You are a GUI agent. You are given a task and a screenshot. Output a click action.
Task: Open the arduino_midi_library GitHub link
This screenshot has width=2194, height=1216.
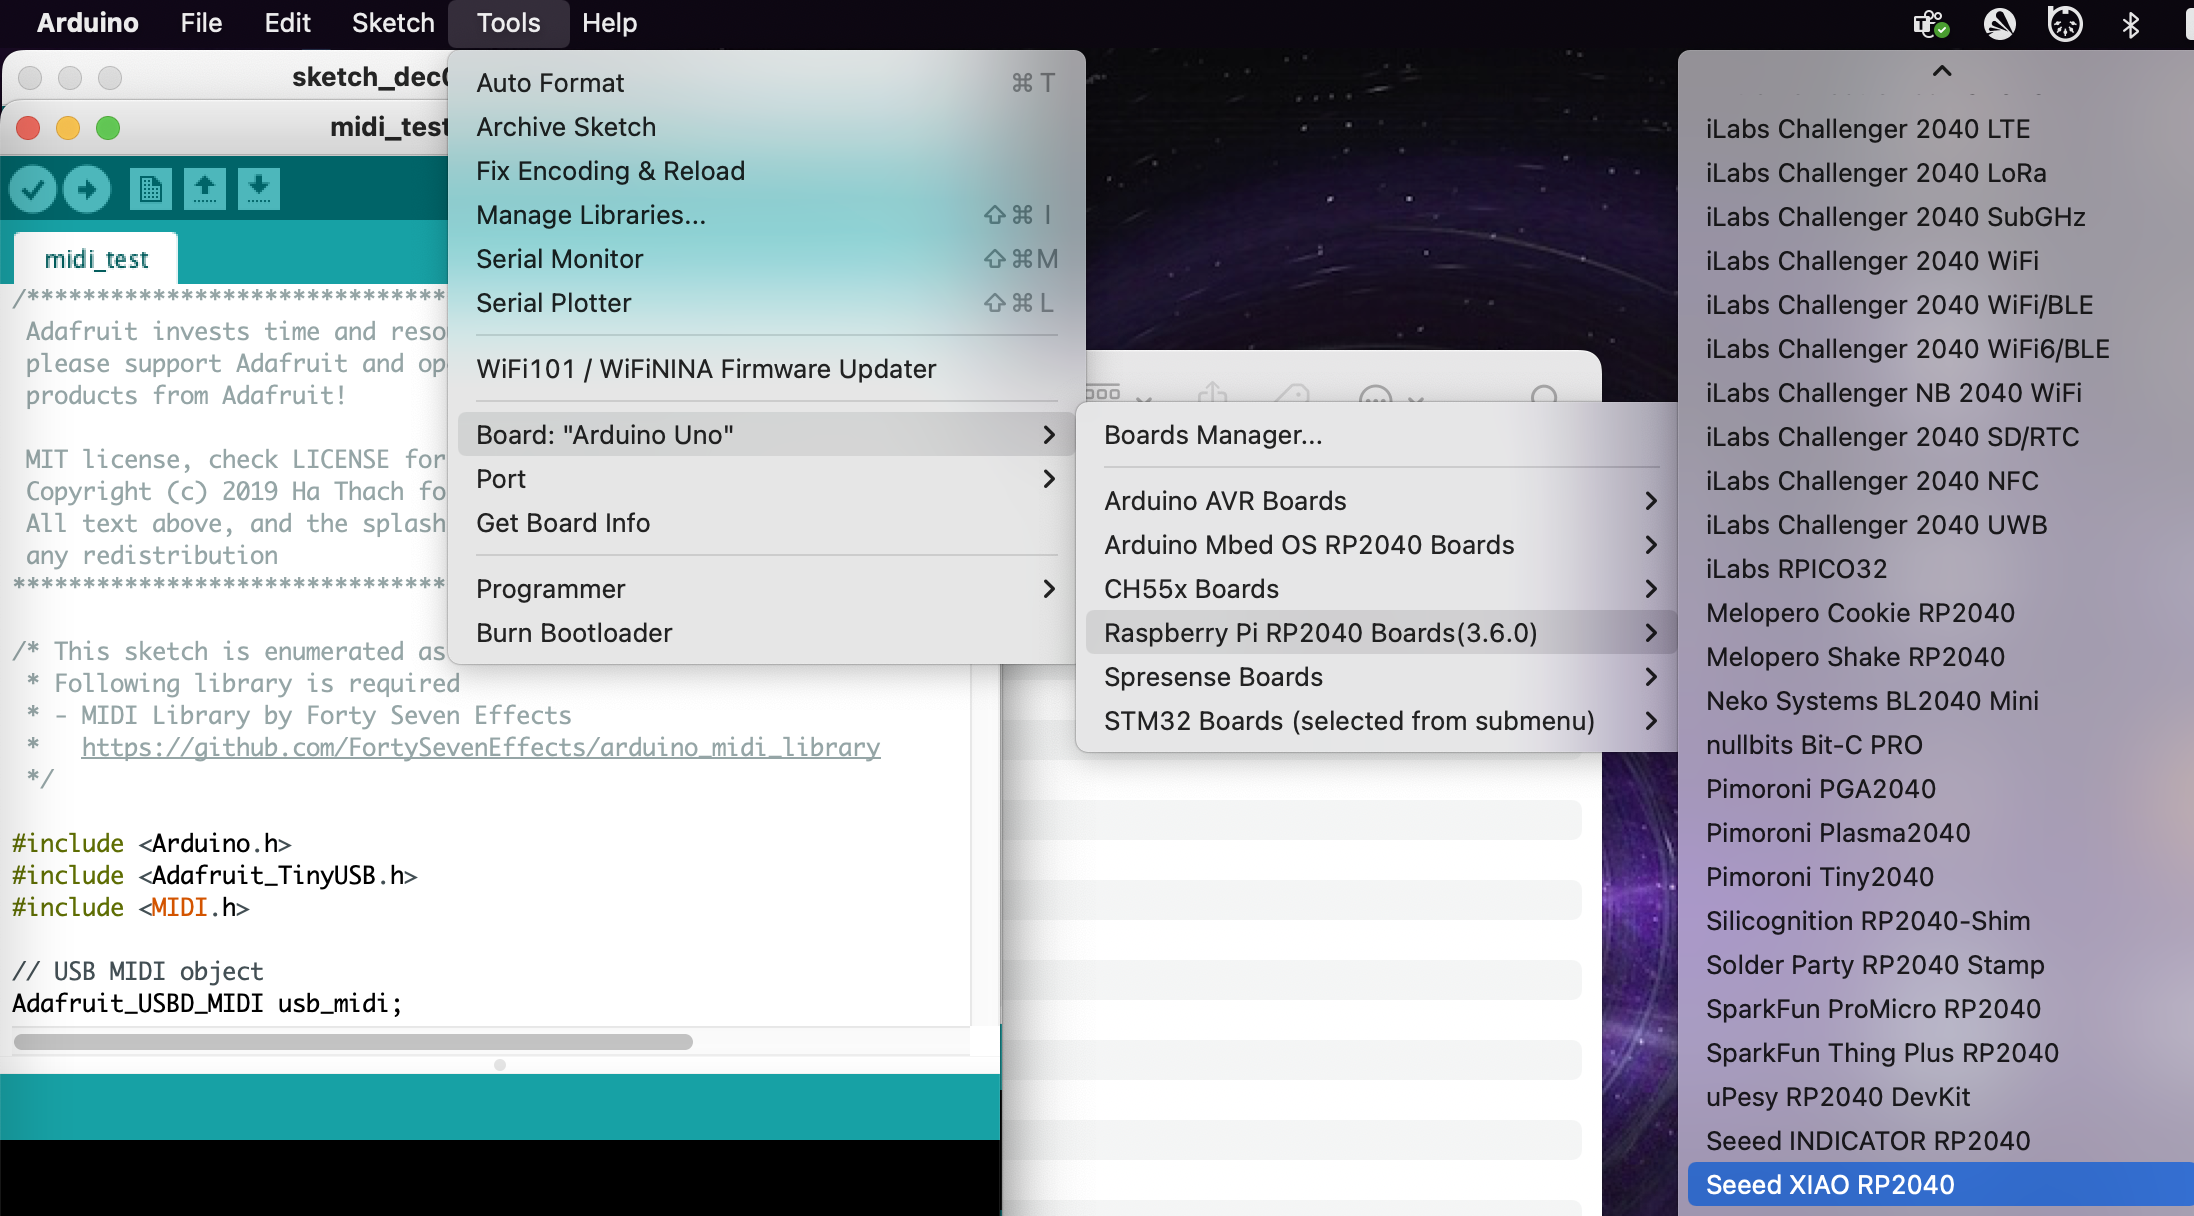coord(481,747)
